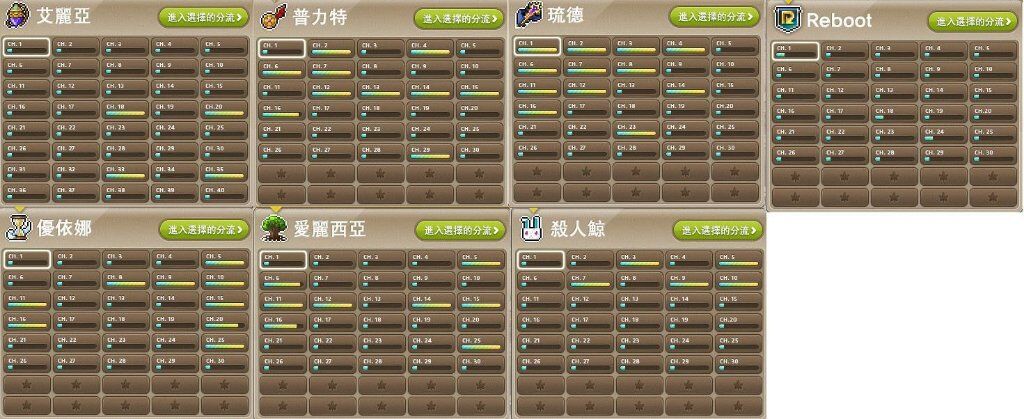The height and width of the screenshot is (419, 1024).
Task: Select CH. 20 in the 普力特 world
Action: tap(479, 110)
